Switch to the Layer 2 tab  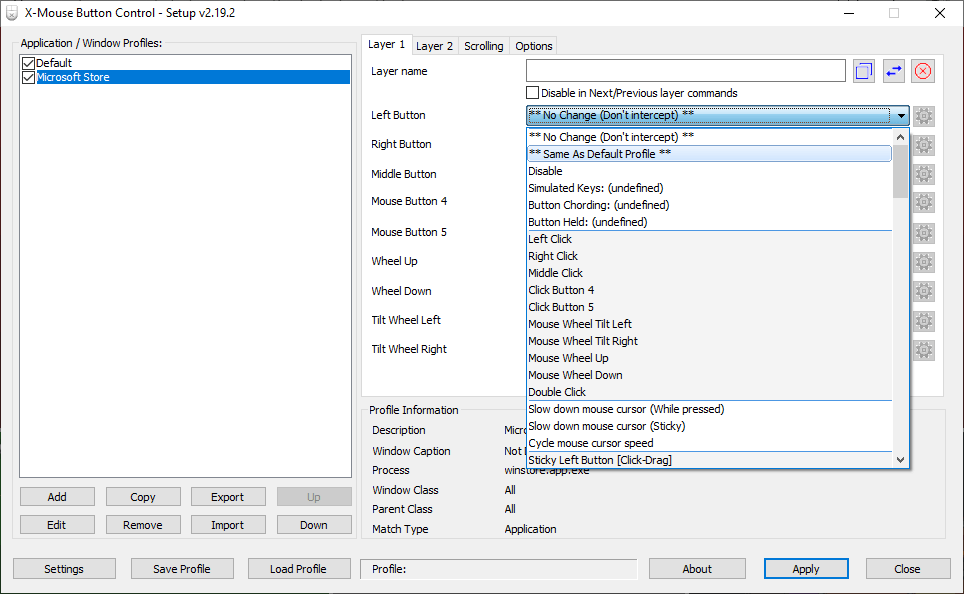click(434, 46)
